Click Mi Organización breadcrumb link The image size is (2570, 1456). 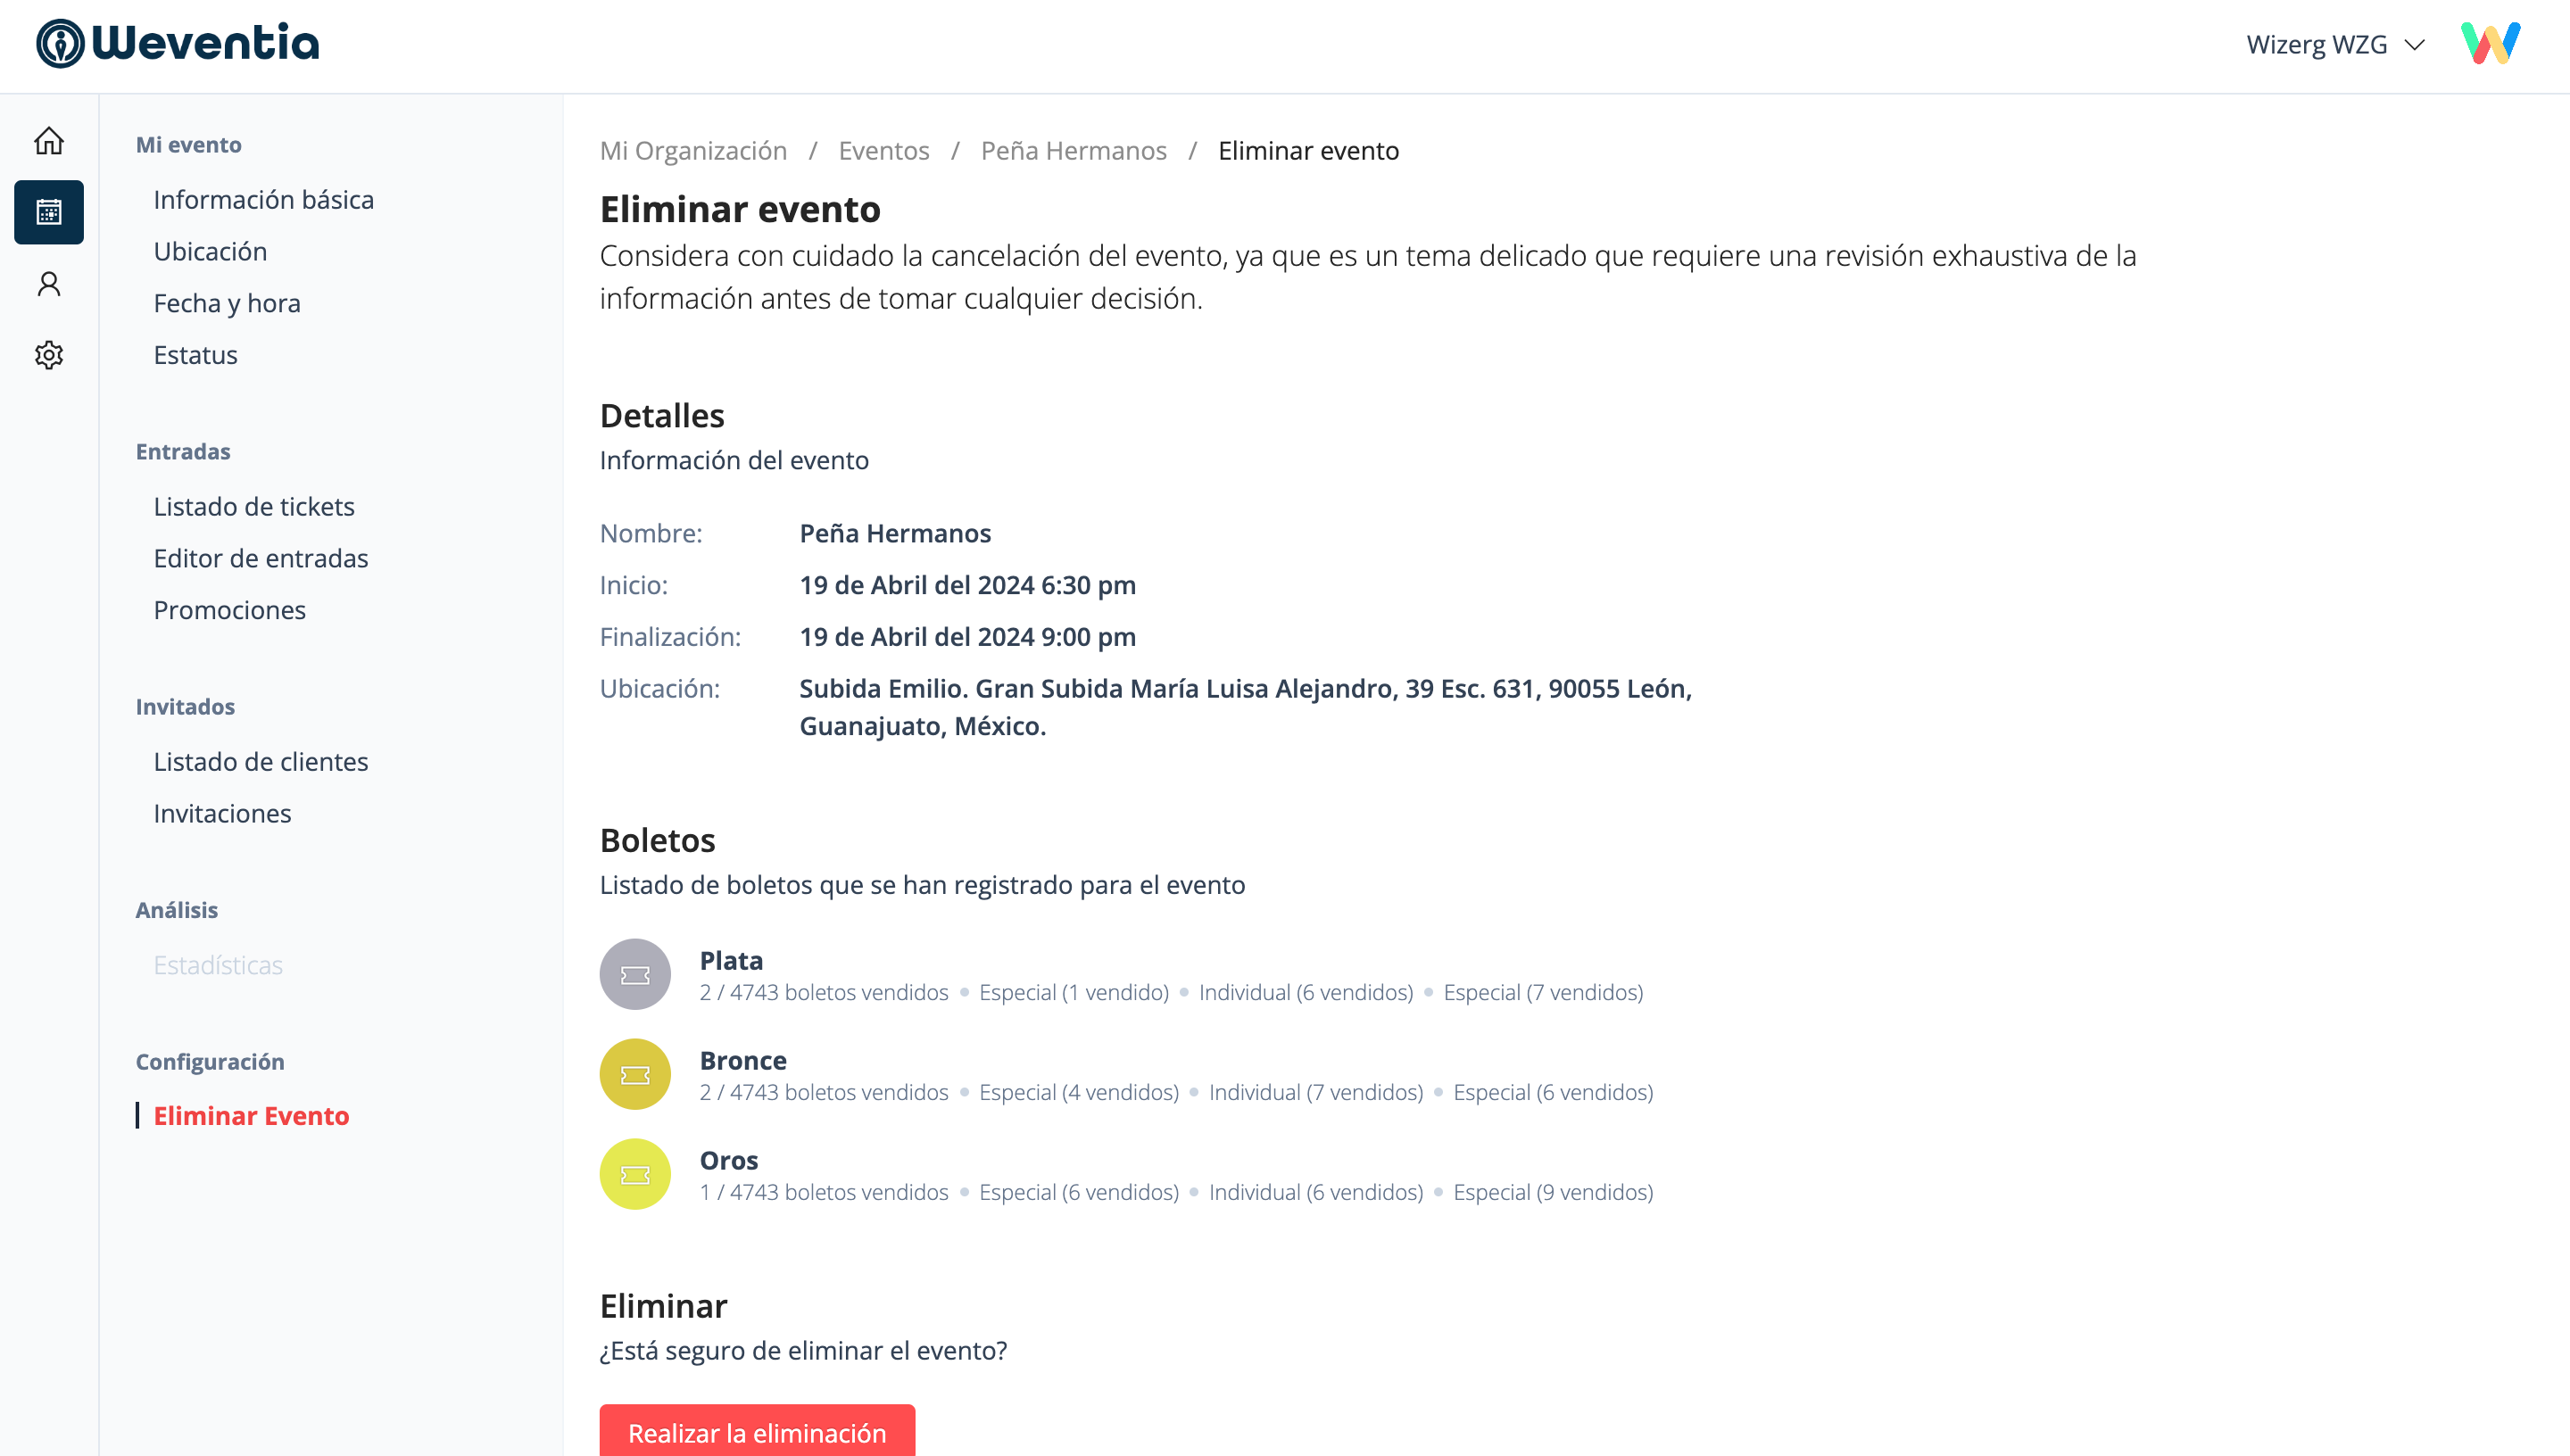click(693, 151)
